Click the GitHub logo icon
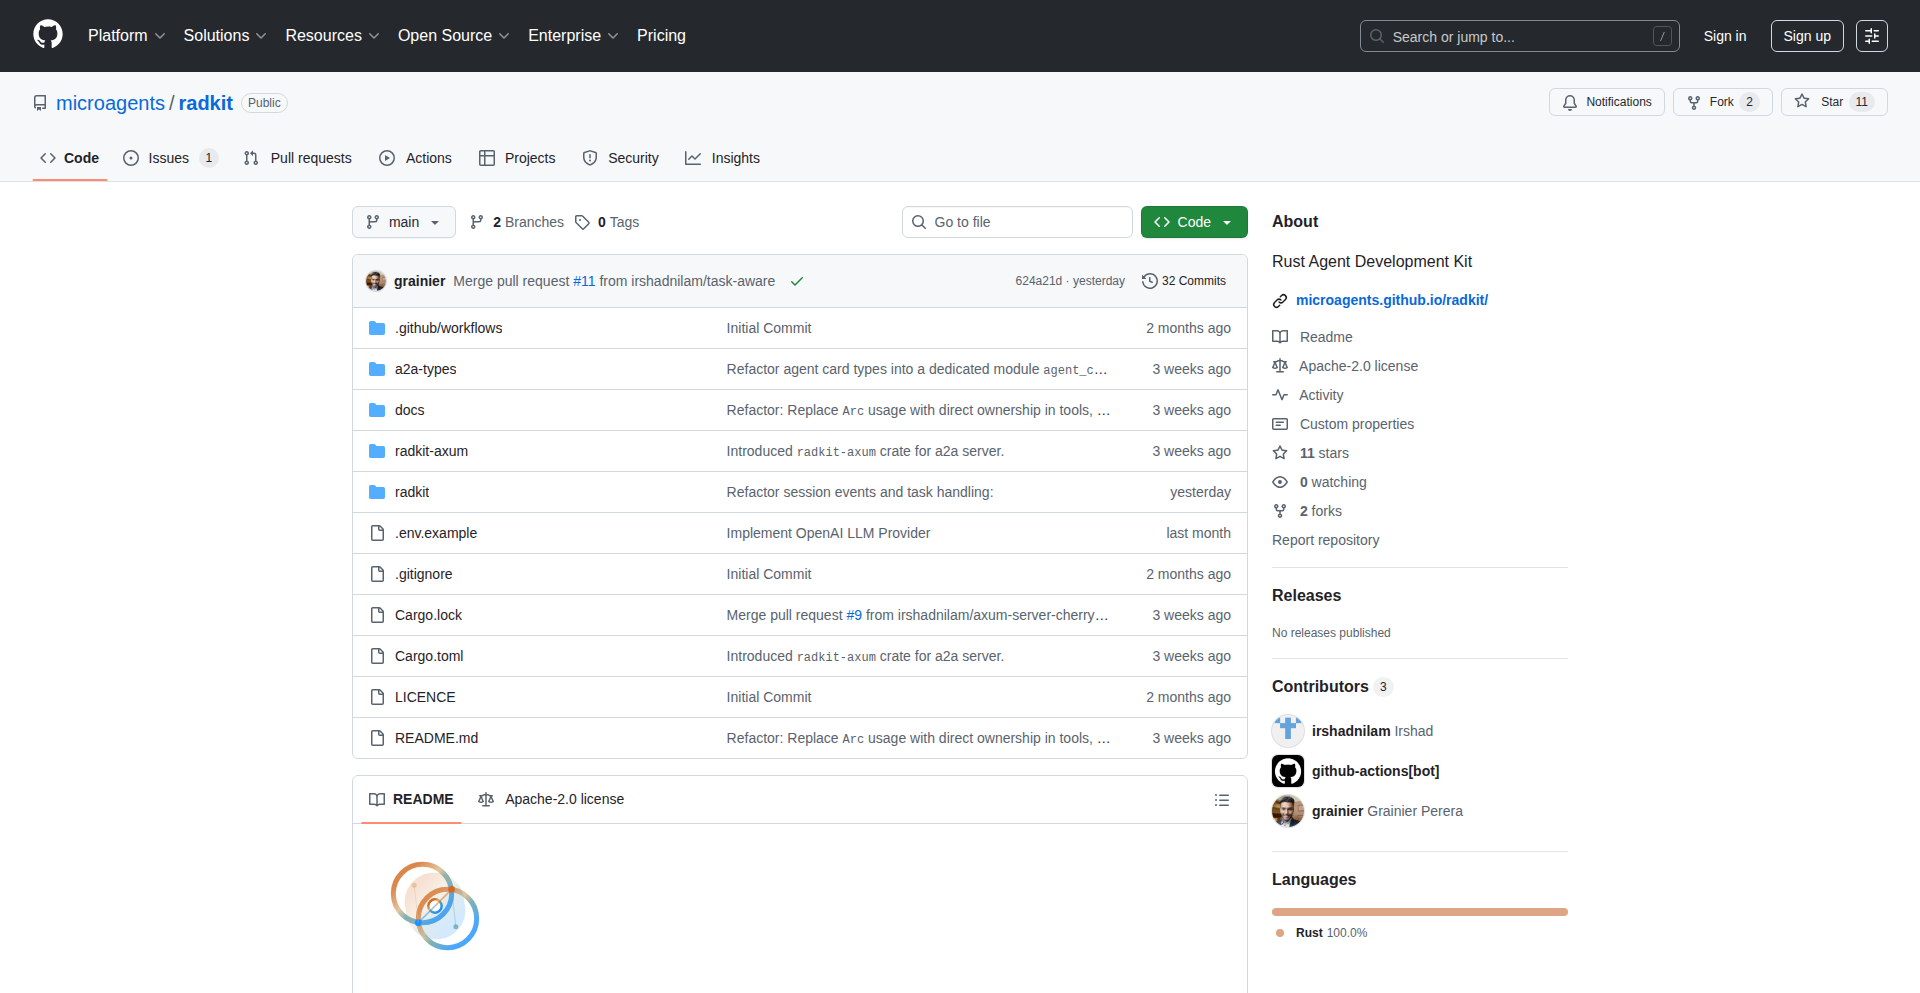 tap(48, 35)
